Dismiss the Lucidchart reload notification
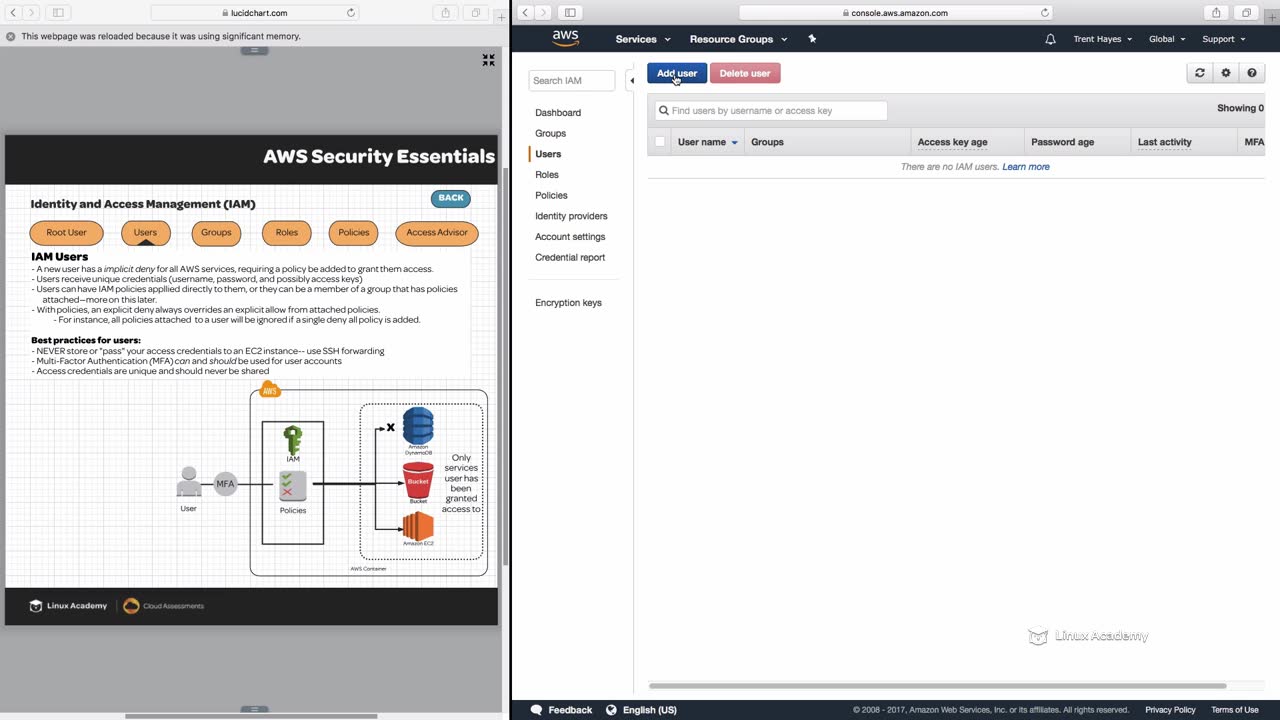The image size is (1280, 720). [11, 36]
